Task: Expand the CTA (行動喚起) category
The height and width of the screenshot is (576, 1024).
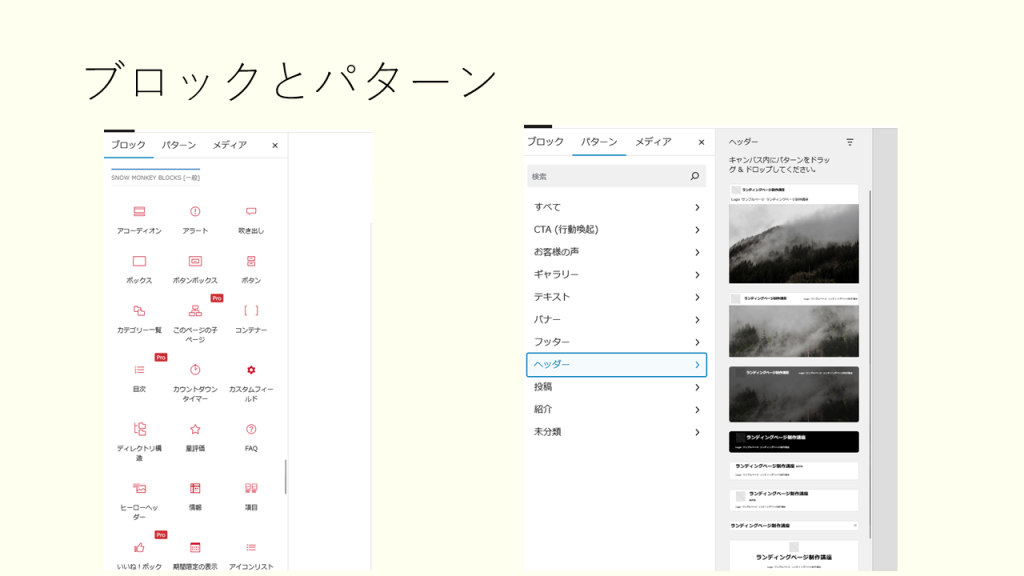Action: [x=616, y=229]
